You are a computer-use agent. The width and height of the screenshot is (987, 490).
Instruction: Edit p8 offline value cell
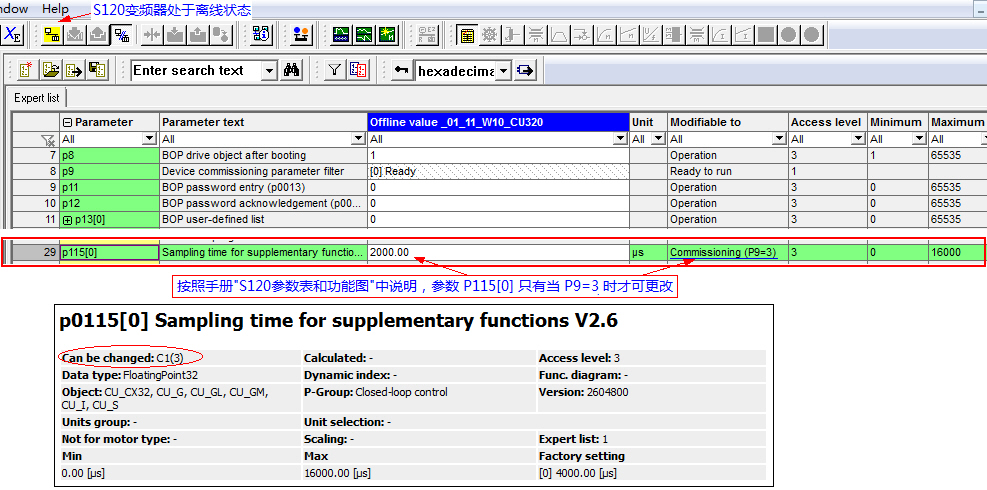(x=499, y=156)
